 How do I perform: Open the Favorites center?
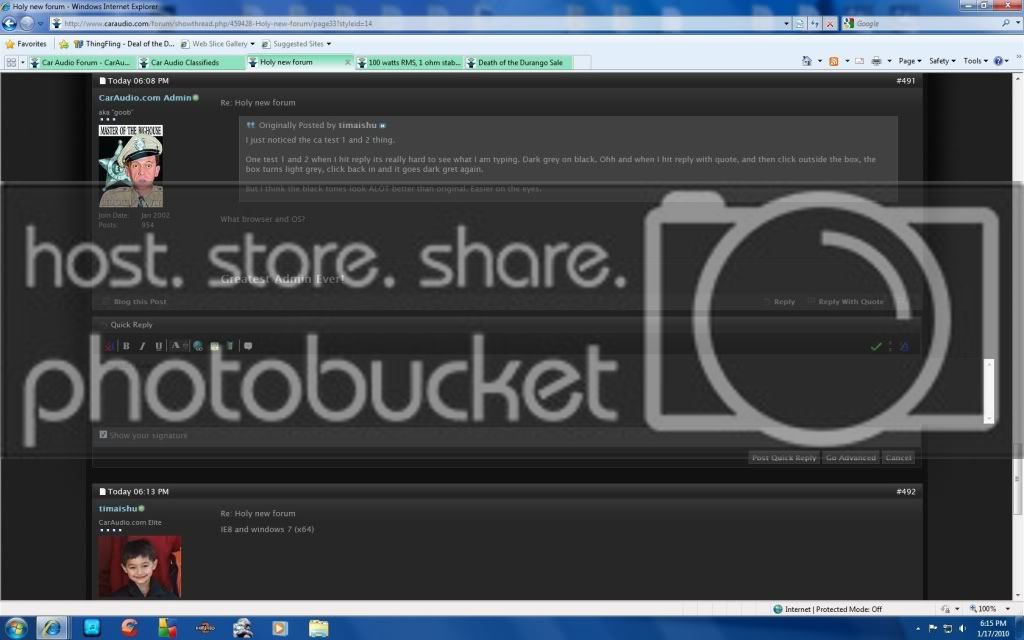tap(26, 44)
